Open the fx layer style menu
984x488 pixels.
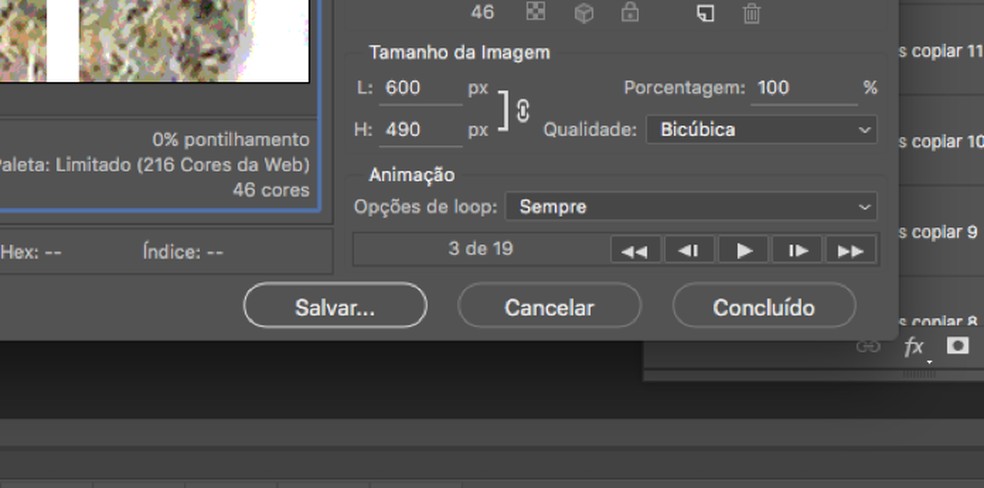(914, 346)
